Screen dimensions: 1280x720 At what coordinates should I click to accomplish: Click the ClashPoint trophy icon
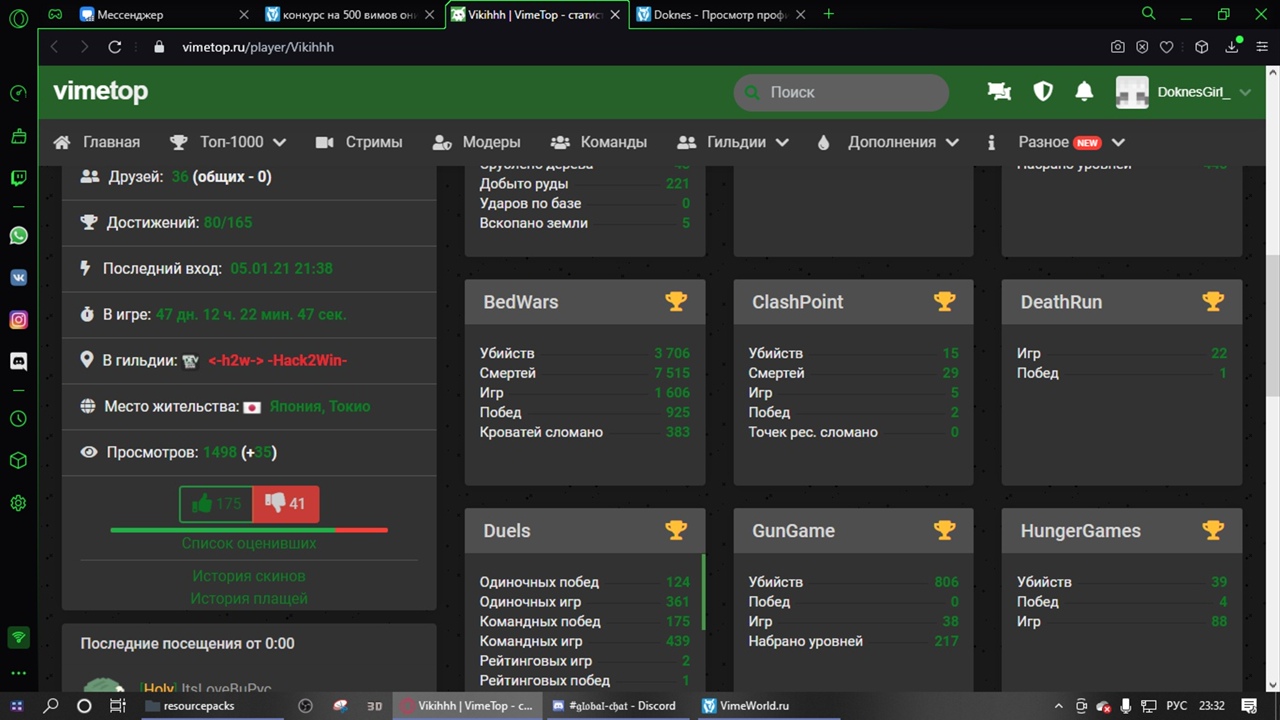pyautogui.click(x=945, y=302)
